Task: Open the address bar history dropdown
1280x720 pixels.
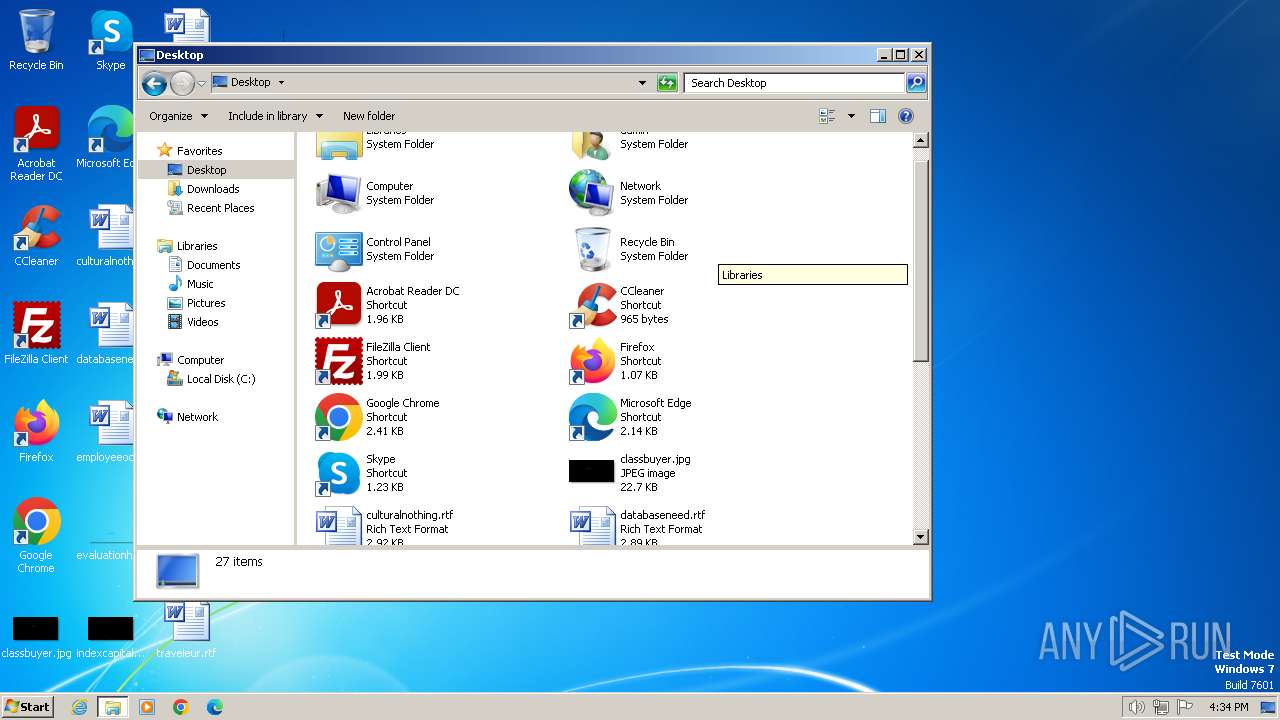Action: click(x=642, y=83)
